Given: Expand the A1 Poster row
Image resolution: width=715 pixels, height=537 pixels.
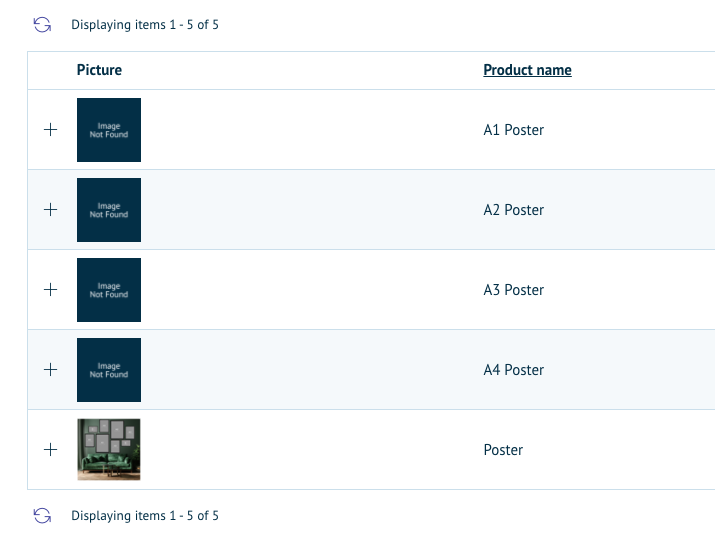Looking at the screenshot, I should click(x=51, y=130).
